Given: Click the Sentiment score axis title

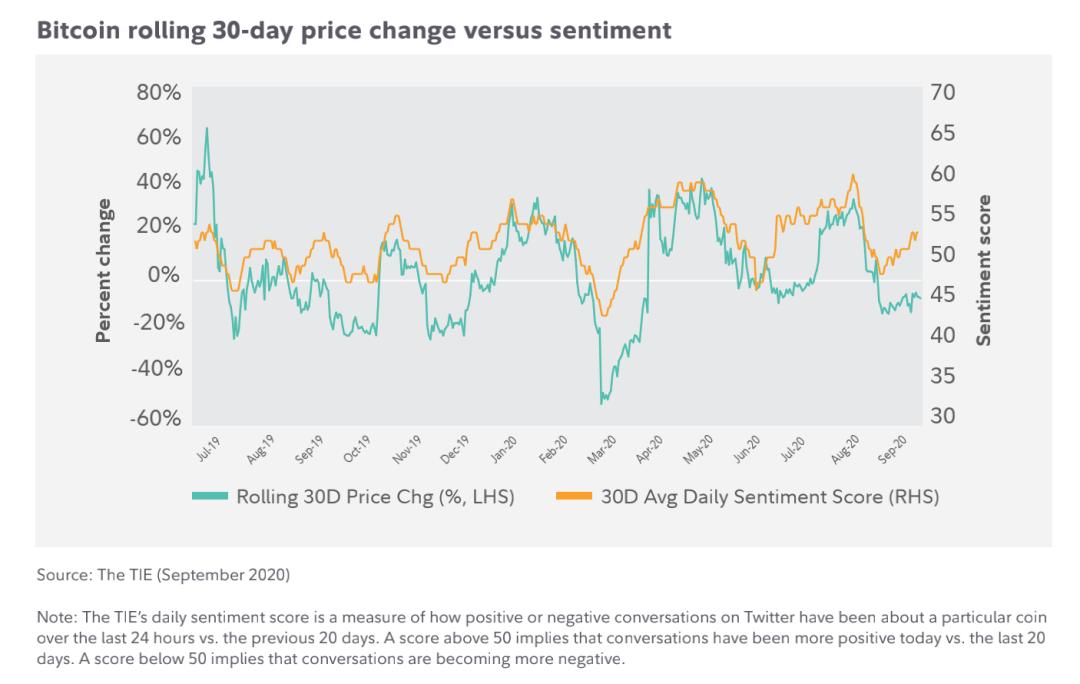Looking at the screenshot, I should [x=984, y=270].
